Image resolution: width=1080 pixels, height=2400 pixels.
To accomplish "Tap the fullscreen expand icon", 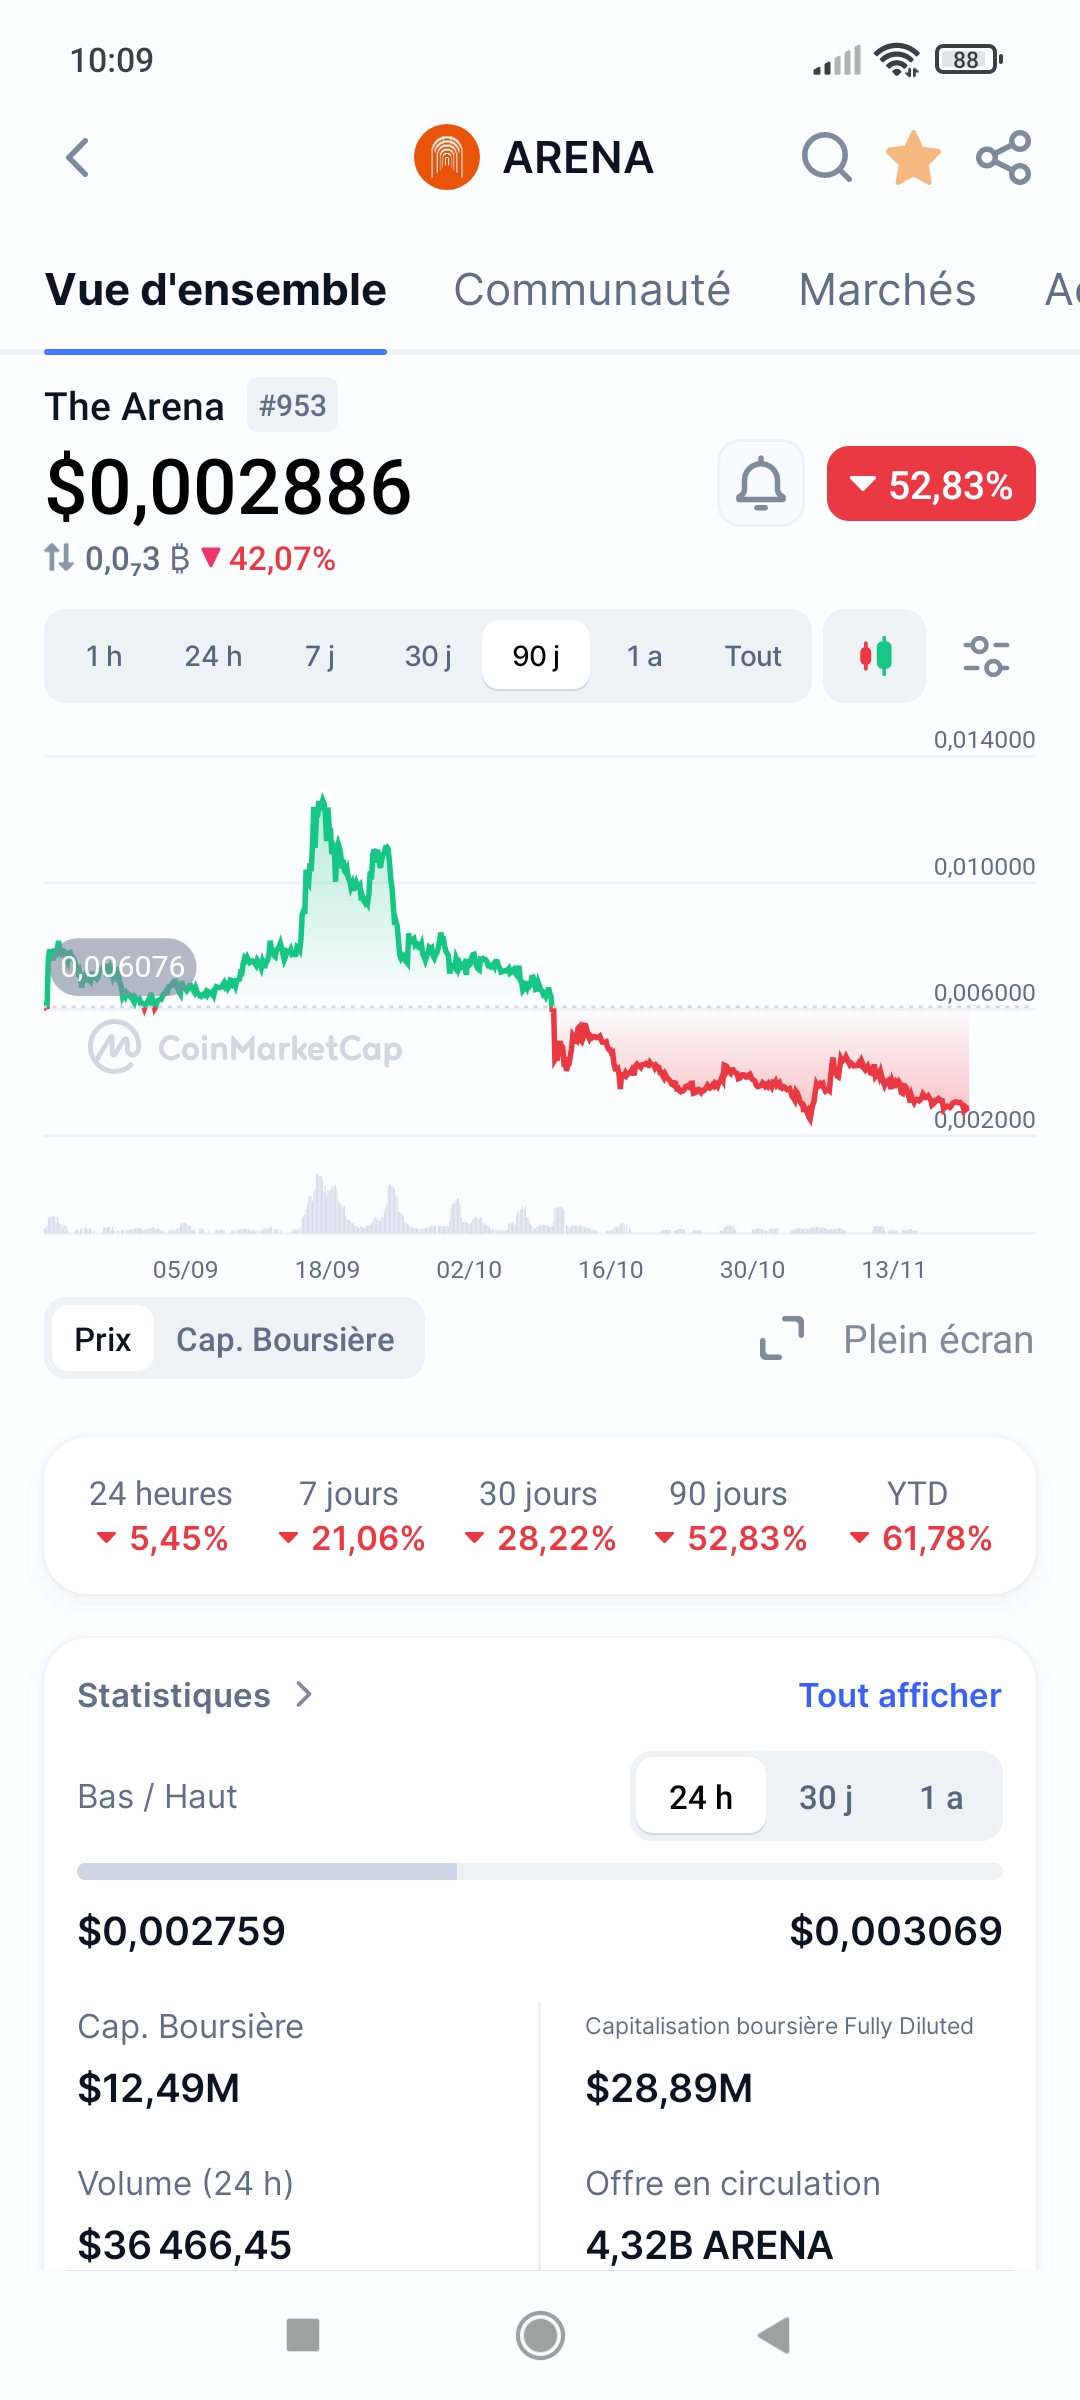I will pyautogui.click(x=782, y=1339).
